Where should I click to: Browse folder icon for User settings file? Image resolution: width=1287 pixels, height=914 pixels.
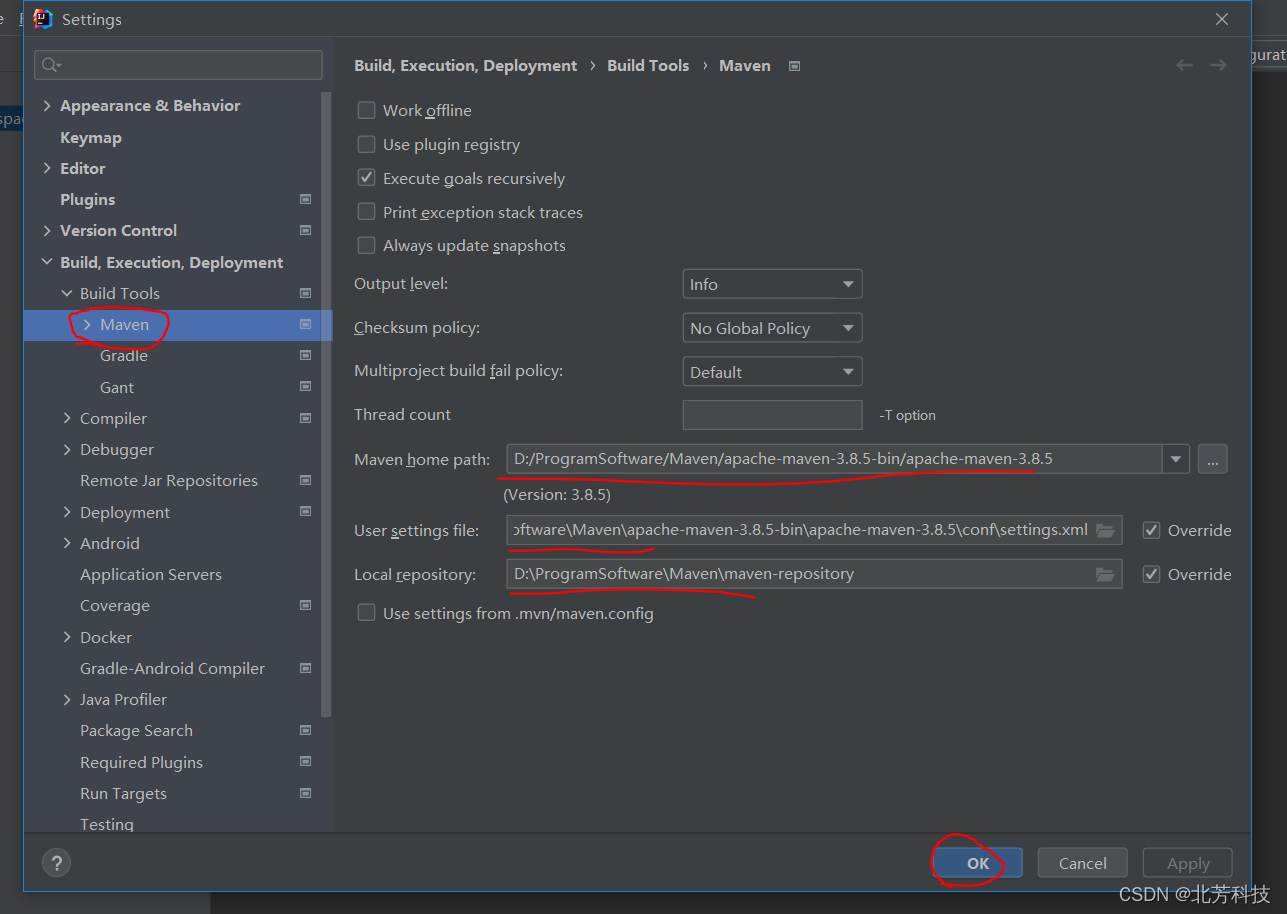[x=1105, y=530]
